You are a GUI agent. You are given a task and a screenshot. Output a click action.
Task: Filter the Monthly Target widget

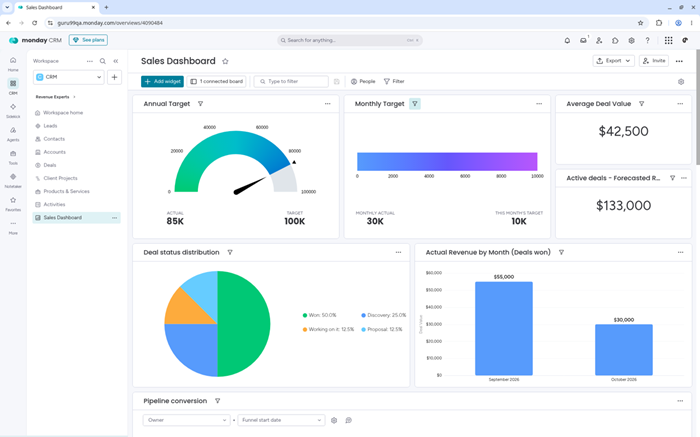pos(415,104)
